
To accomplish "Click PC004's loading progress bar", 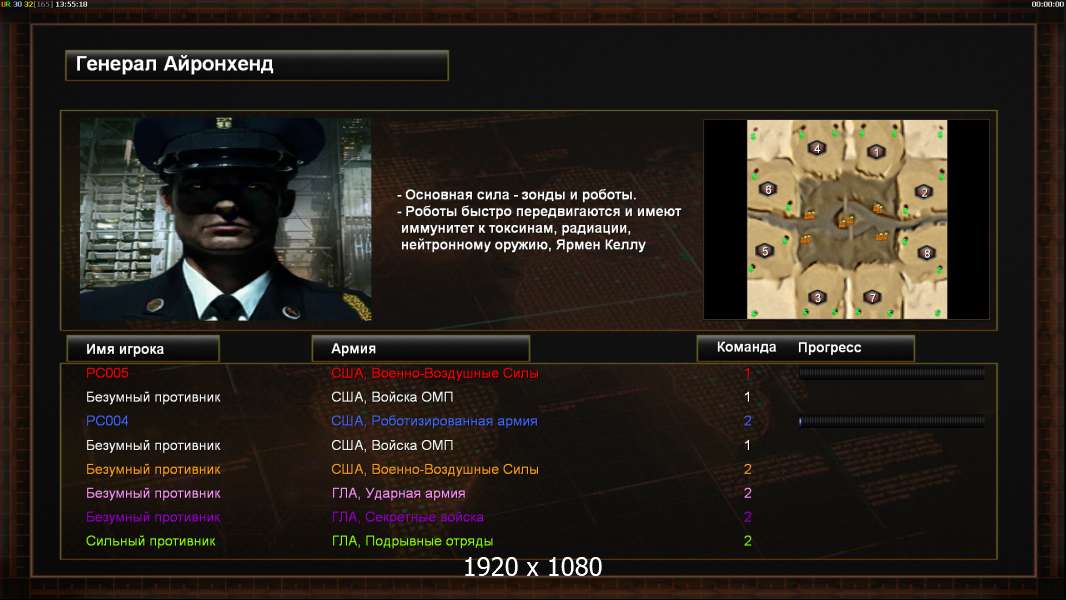I will [892, 421].
